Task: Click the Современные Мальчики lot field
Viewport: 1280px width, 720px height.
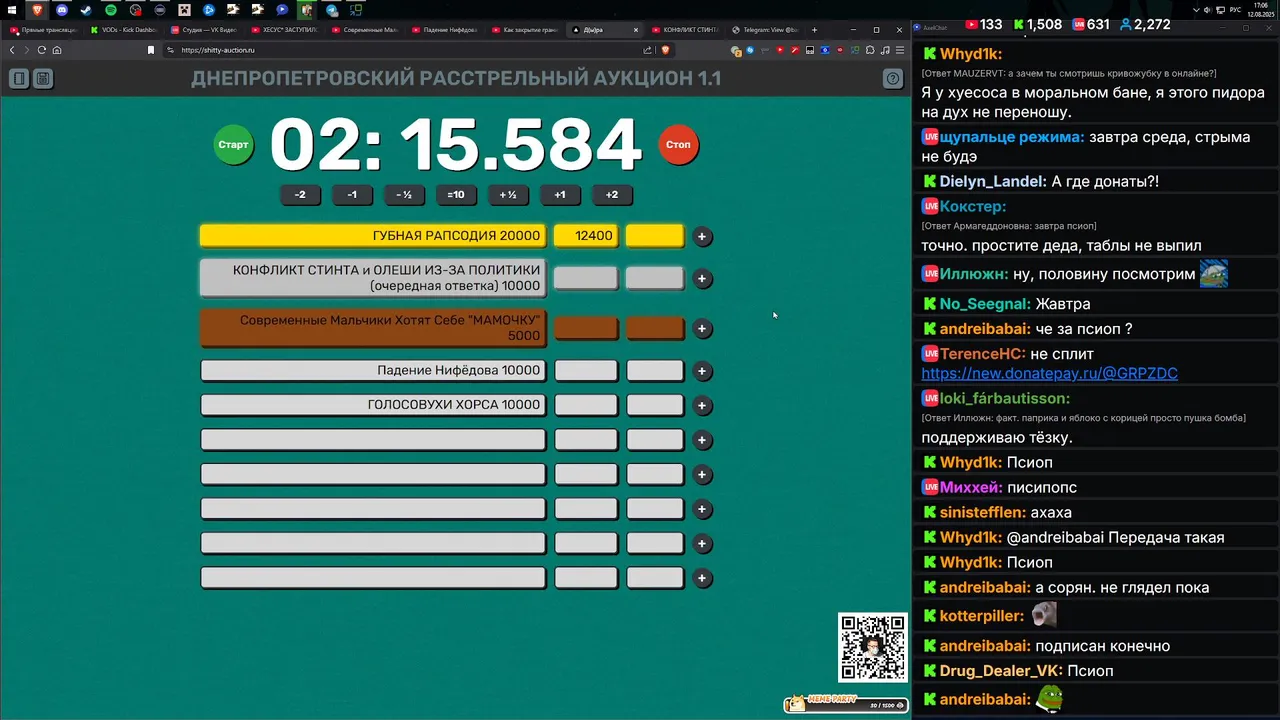Action: [373, 328]
